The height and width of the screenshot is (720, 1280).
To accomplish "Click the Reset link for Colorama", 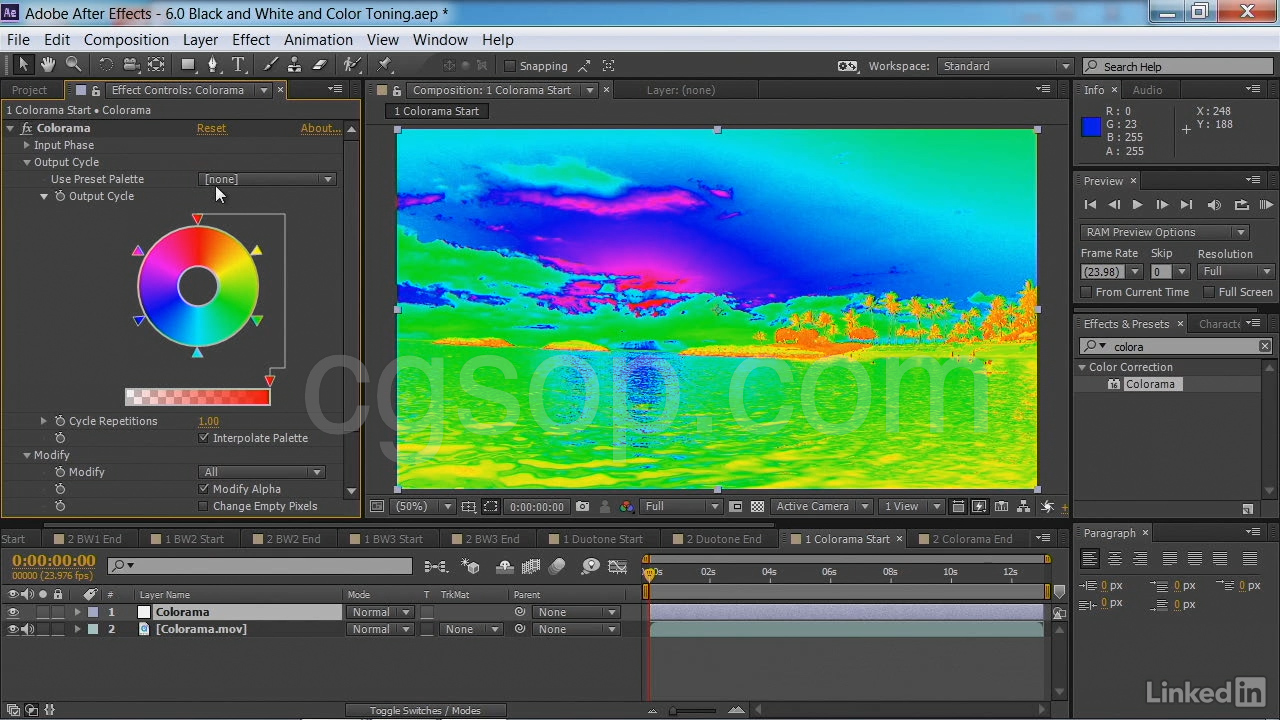I will pos(211,128).
